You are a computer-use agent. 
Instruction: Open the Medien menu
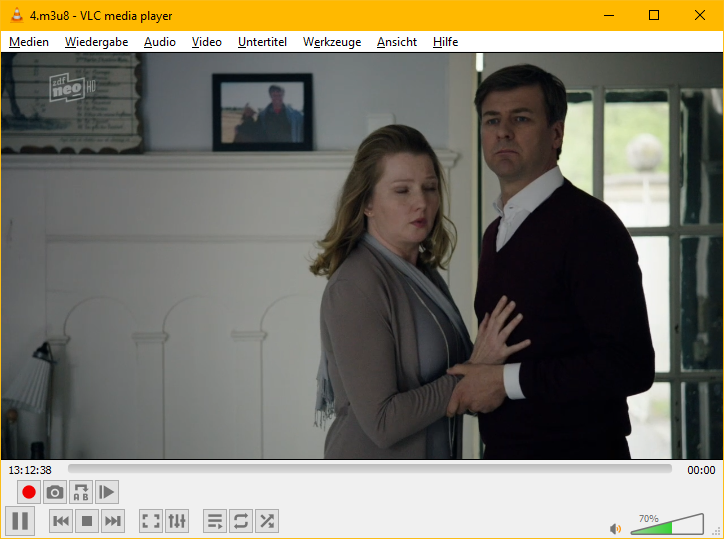29,42
